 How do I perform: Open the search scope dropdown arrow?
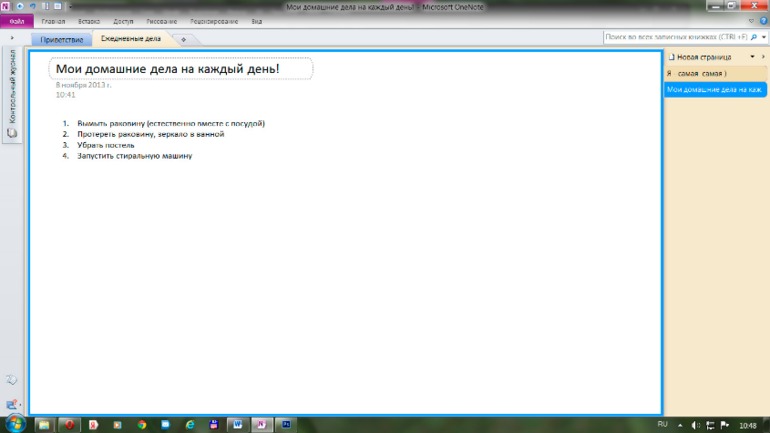pos(763,37)
